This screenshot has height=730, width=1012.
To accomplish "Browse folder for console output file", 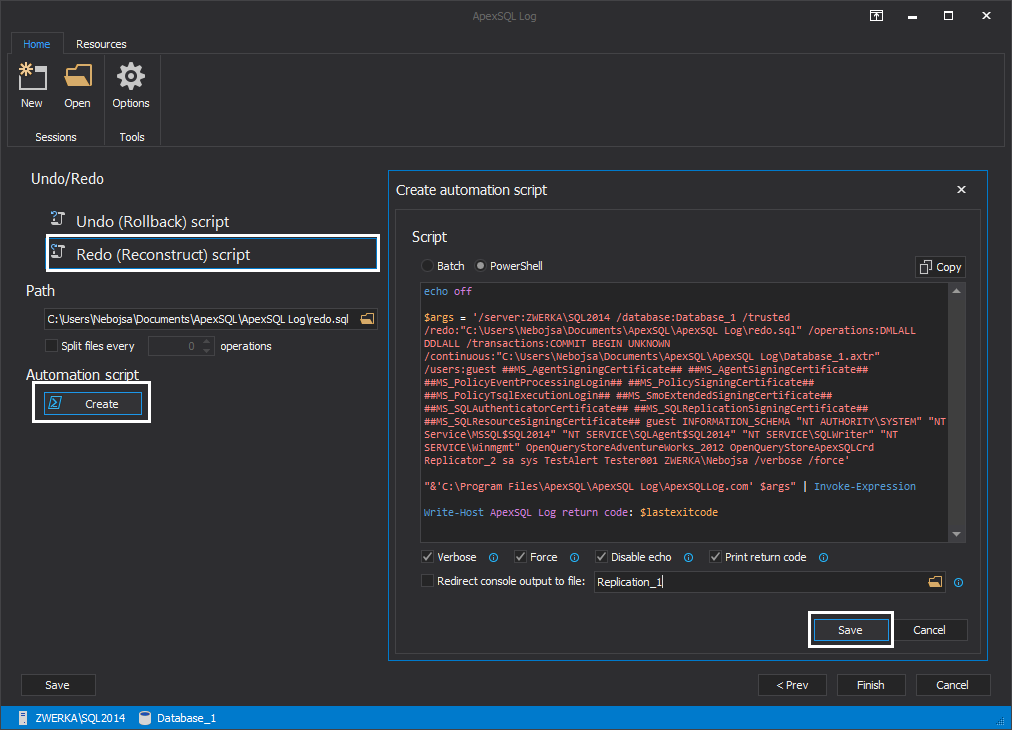I will tap(935, 582).
